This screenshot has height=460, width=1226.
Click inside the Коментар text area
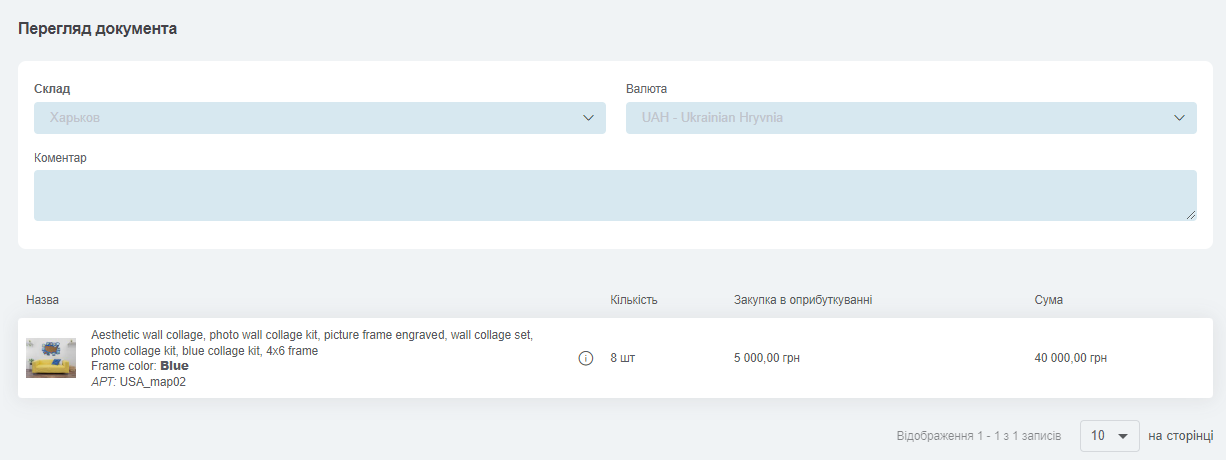(615, 195)
